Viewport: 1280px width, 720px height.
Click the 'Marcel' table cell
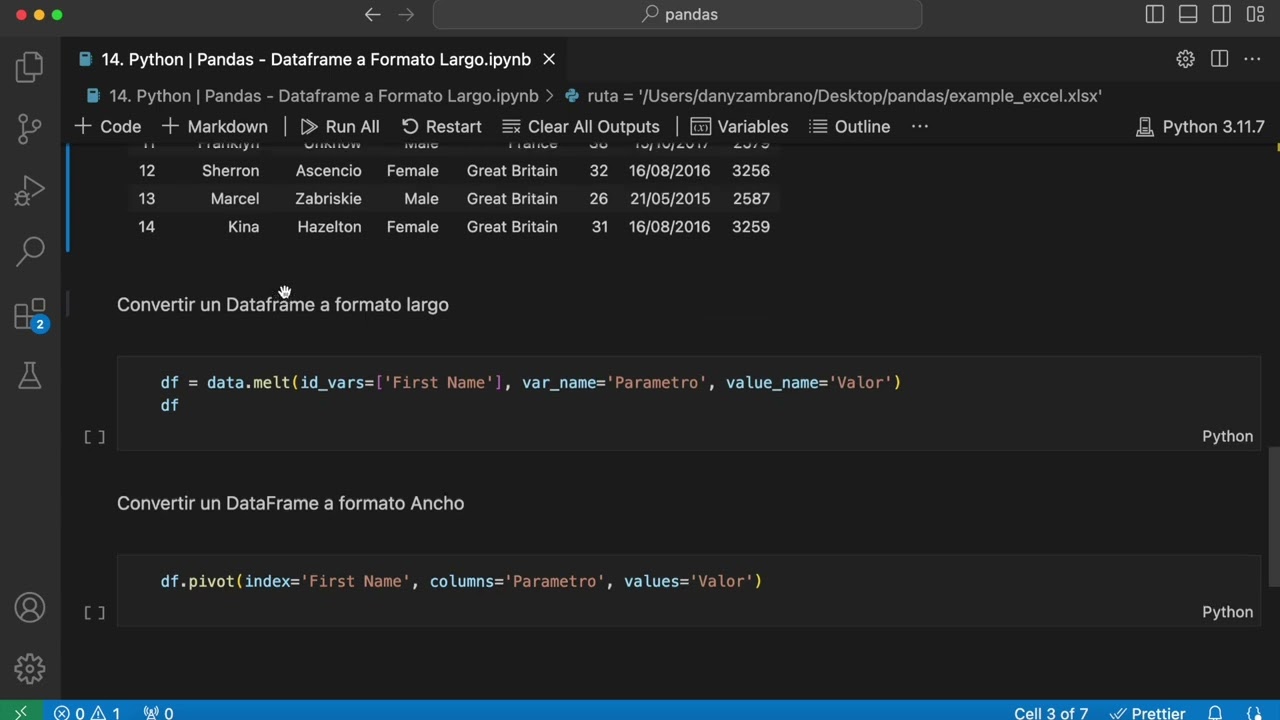tap(235, 199)
